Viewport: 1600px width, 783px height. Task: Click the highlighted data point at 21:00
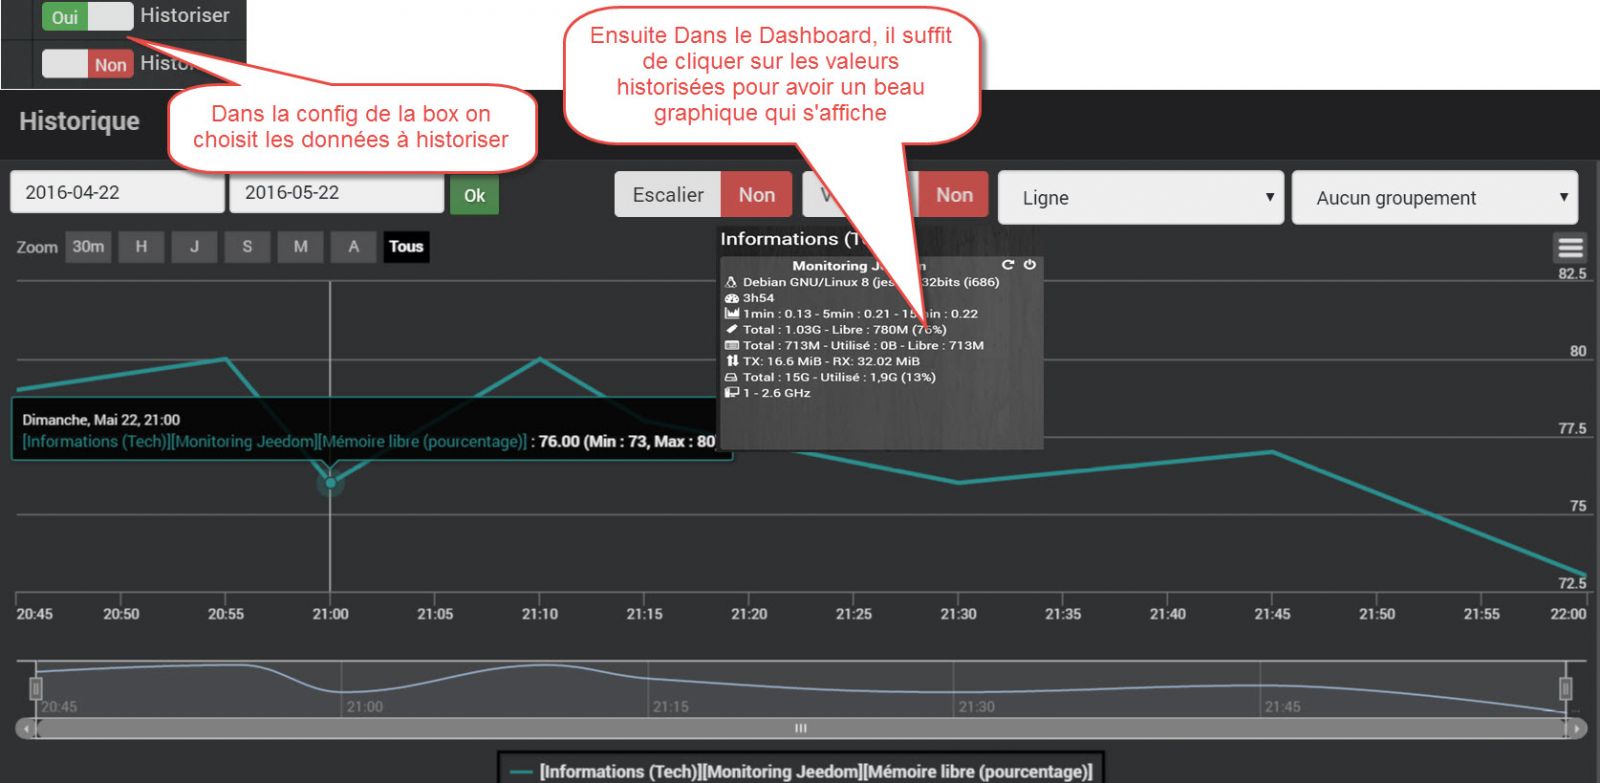coord(330,484)
